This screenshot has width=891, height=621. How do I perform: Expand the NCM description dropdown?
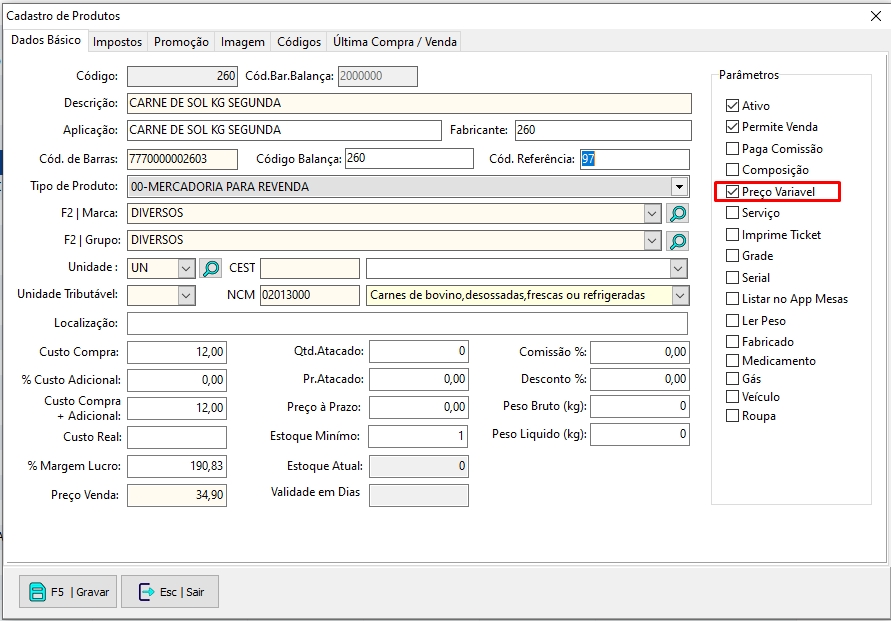click(680, 295)
